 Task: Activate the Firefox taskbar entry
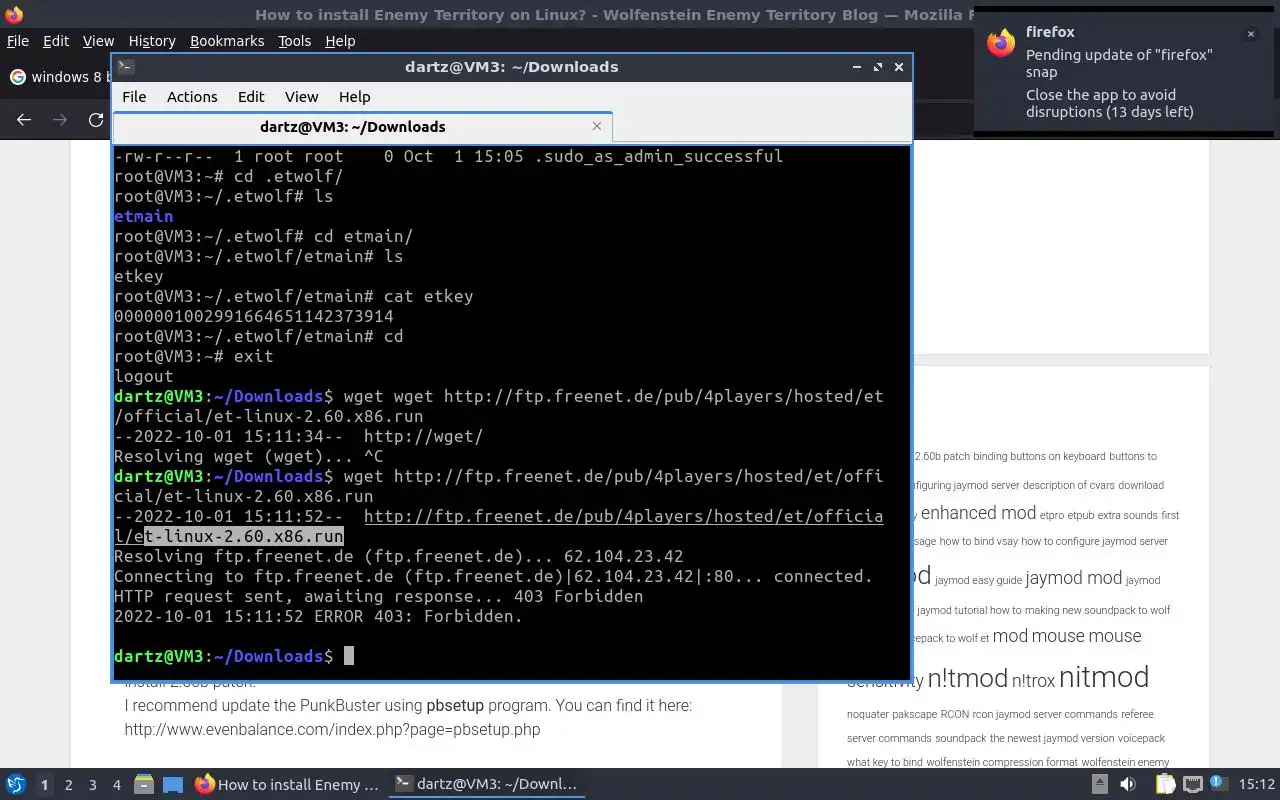(287, 785)
